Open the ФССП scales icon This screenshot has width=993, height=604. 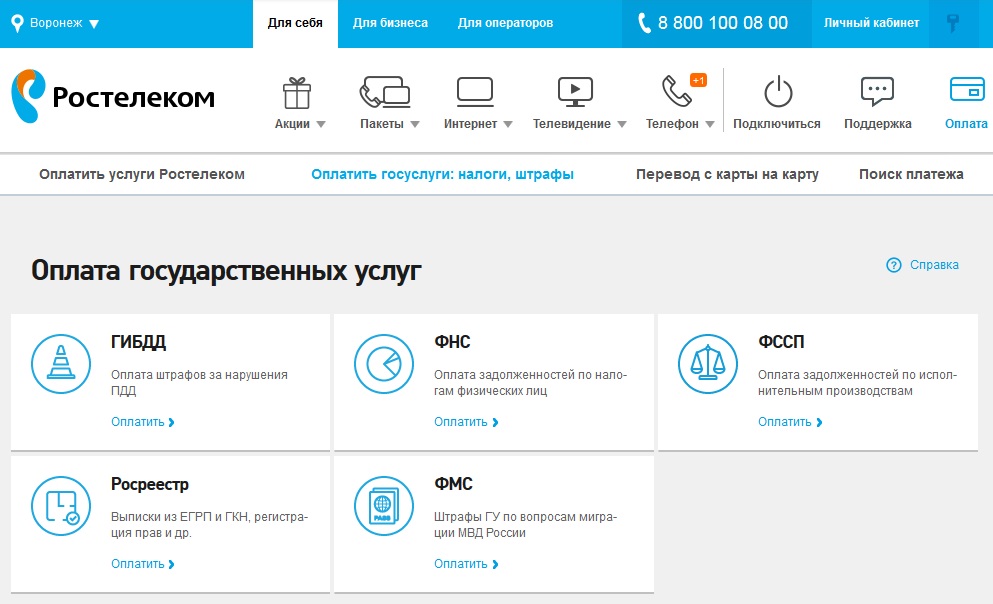click(707, 363)
